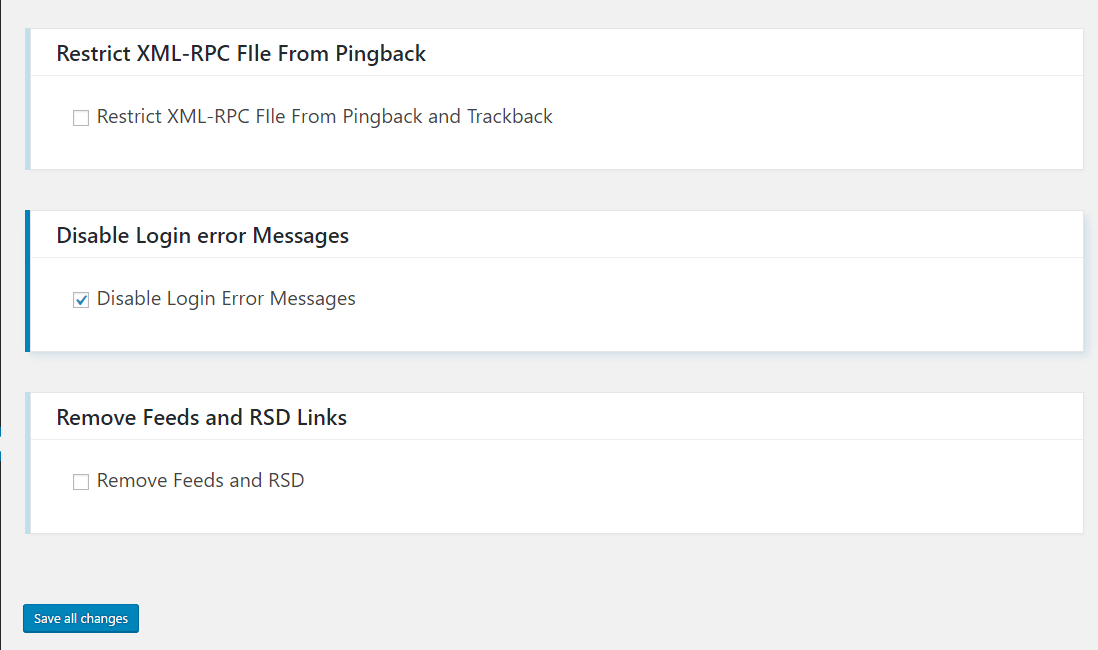Select the 'Remove Feeds and RSD Links' heading
The image size is (1098, 650).
(202, 417)
